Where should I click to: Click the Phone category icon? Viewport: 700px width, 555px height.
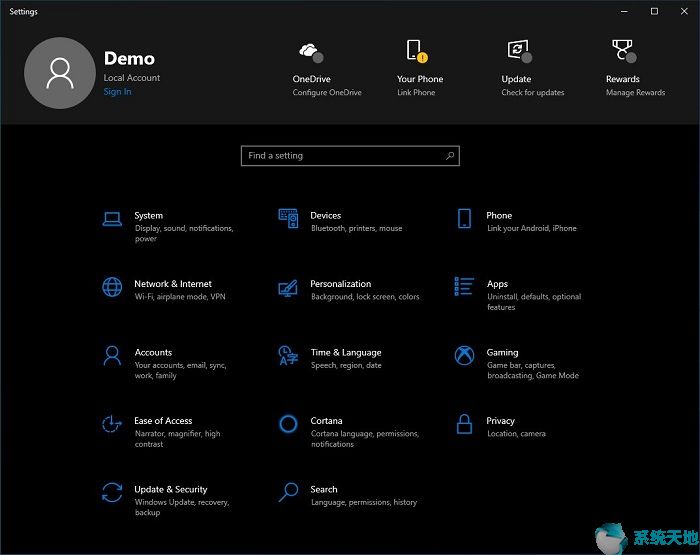464,218
